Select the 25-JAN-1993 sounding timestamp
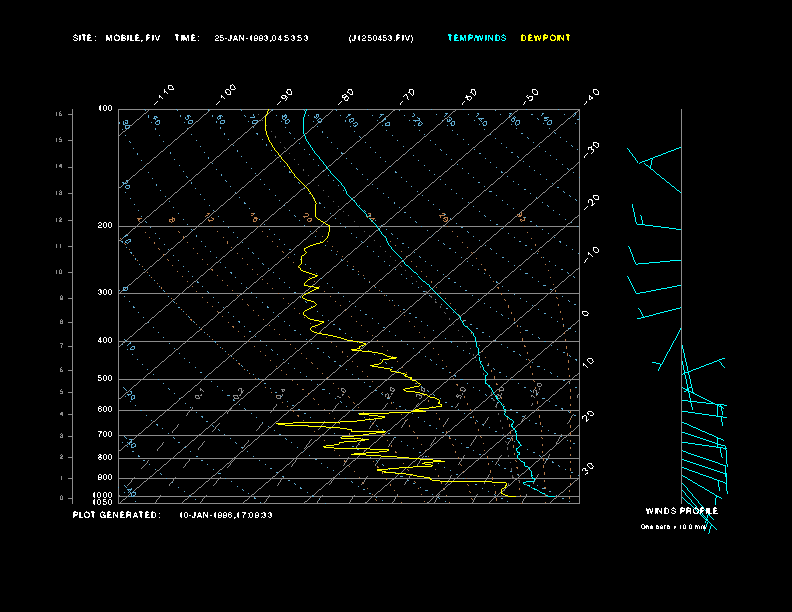This screenshot has width=792, height=612. 261,38
